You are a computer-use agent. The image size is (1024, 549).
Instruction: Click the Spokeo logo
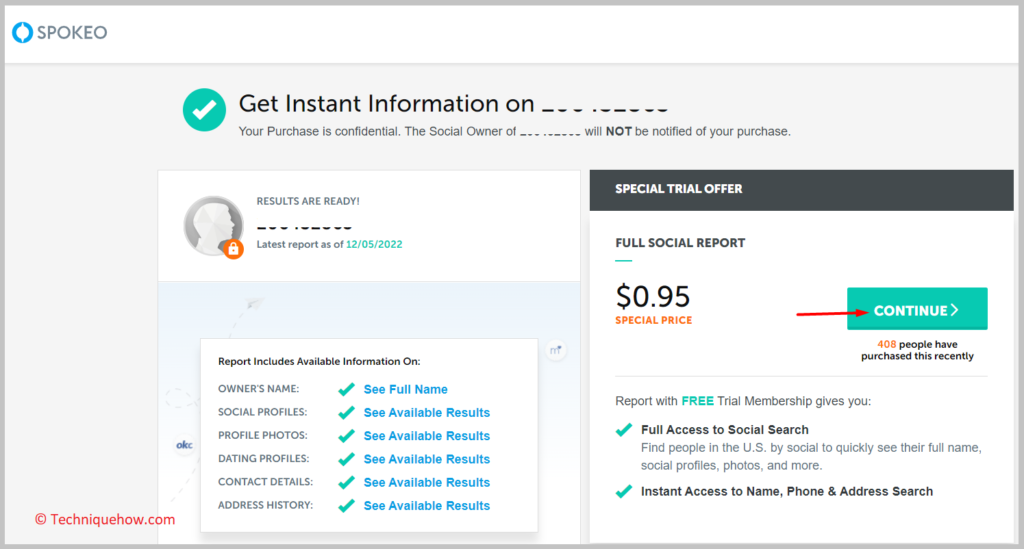coord(59,33)
